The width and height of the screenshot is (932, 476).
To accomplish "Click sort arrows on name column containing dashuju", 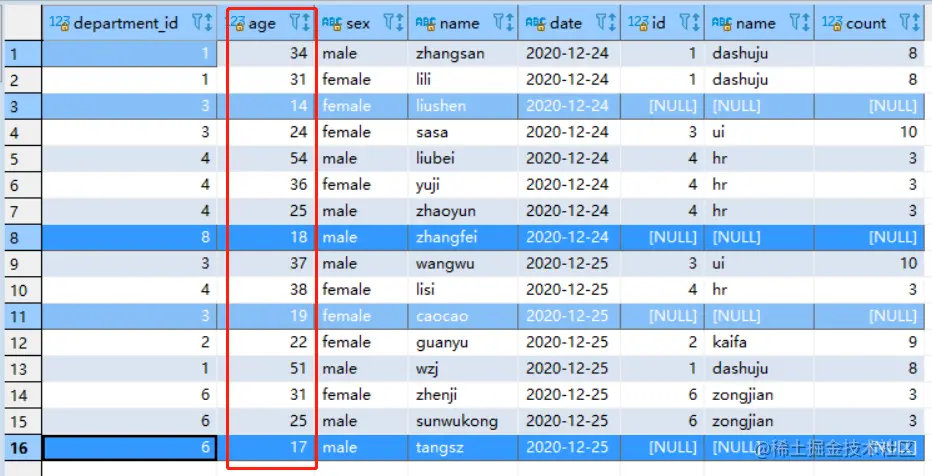I will pos(806,23).
